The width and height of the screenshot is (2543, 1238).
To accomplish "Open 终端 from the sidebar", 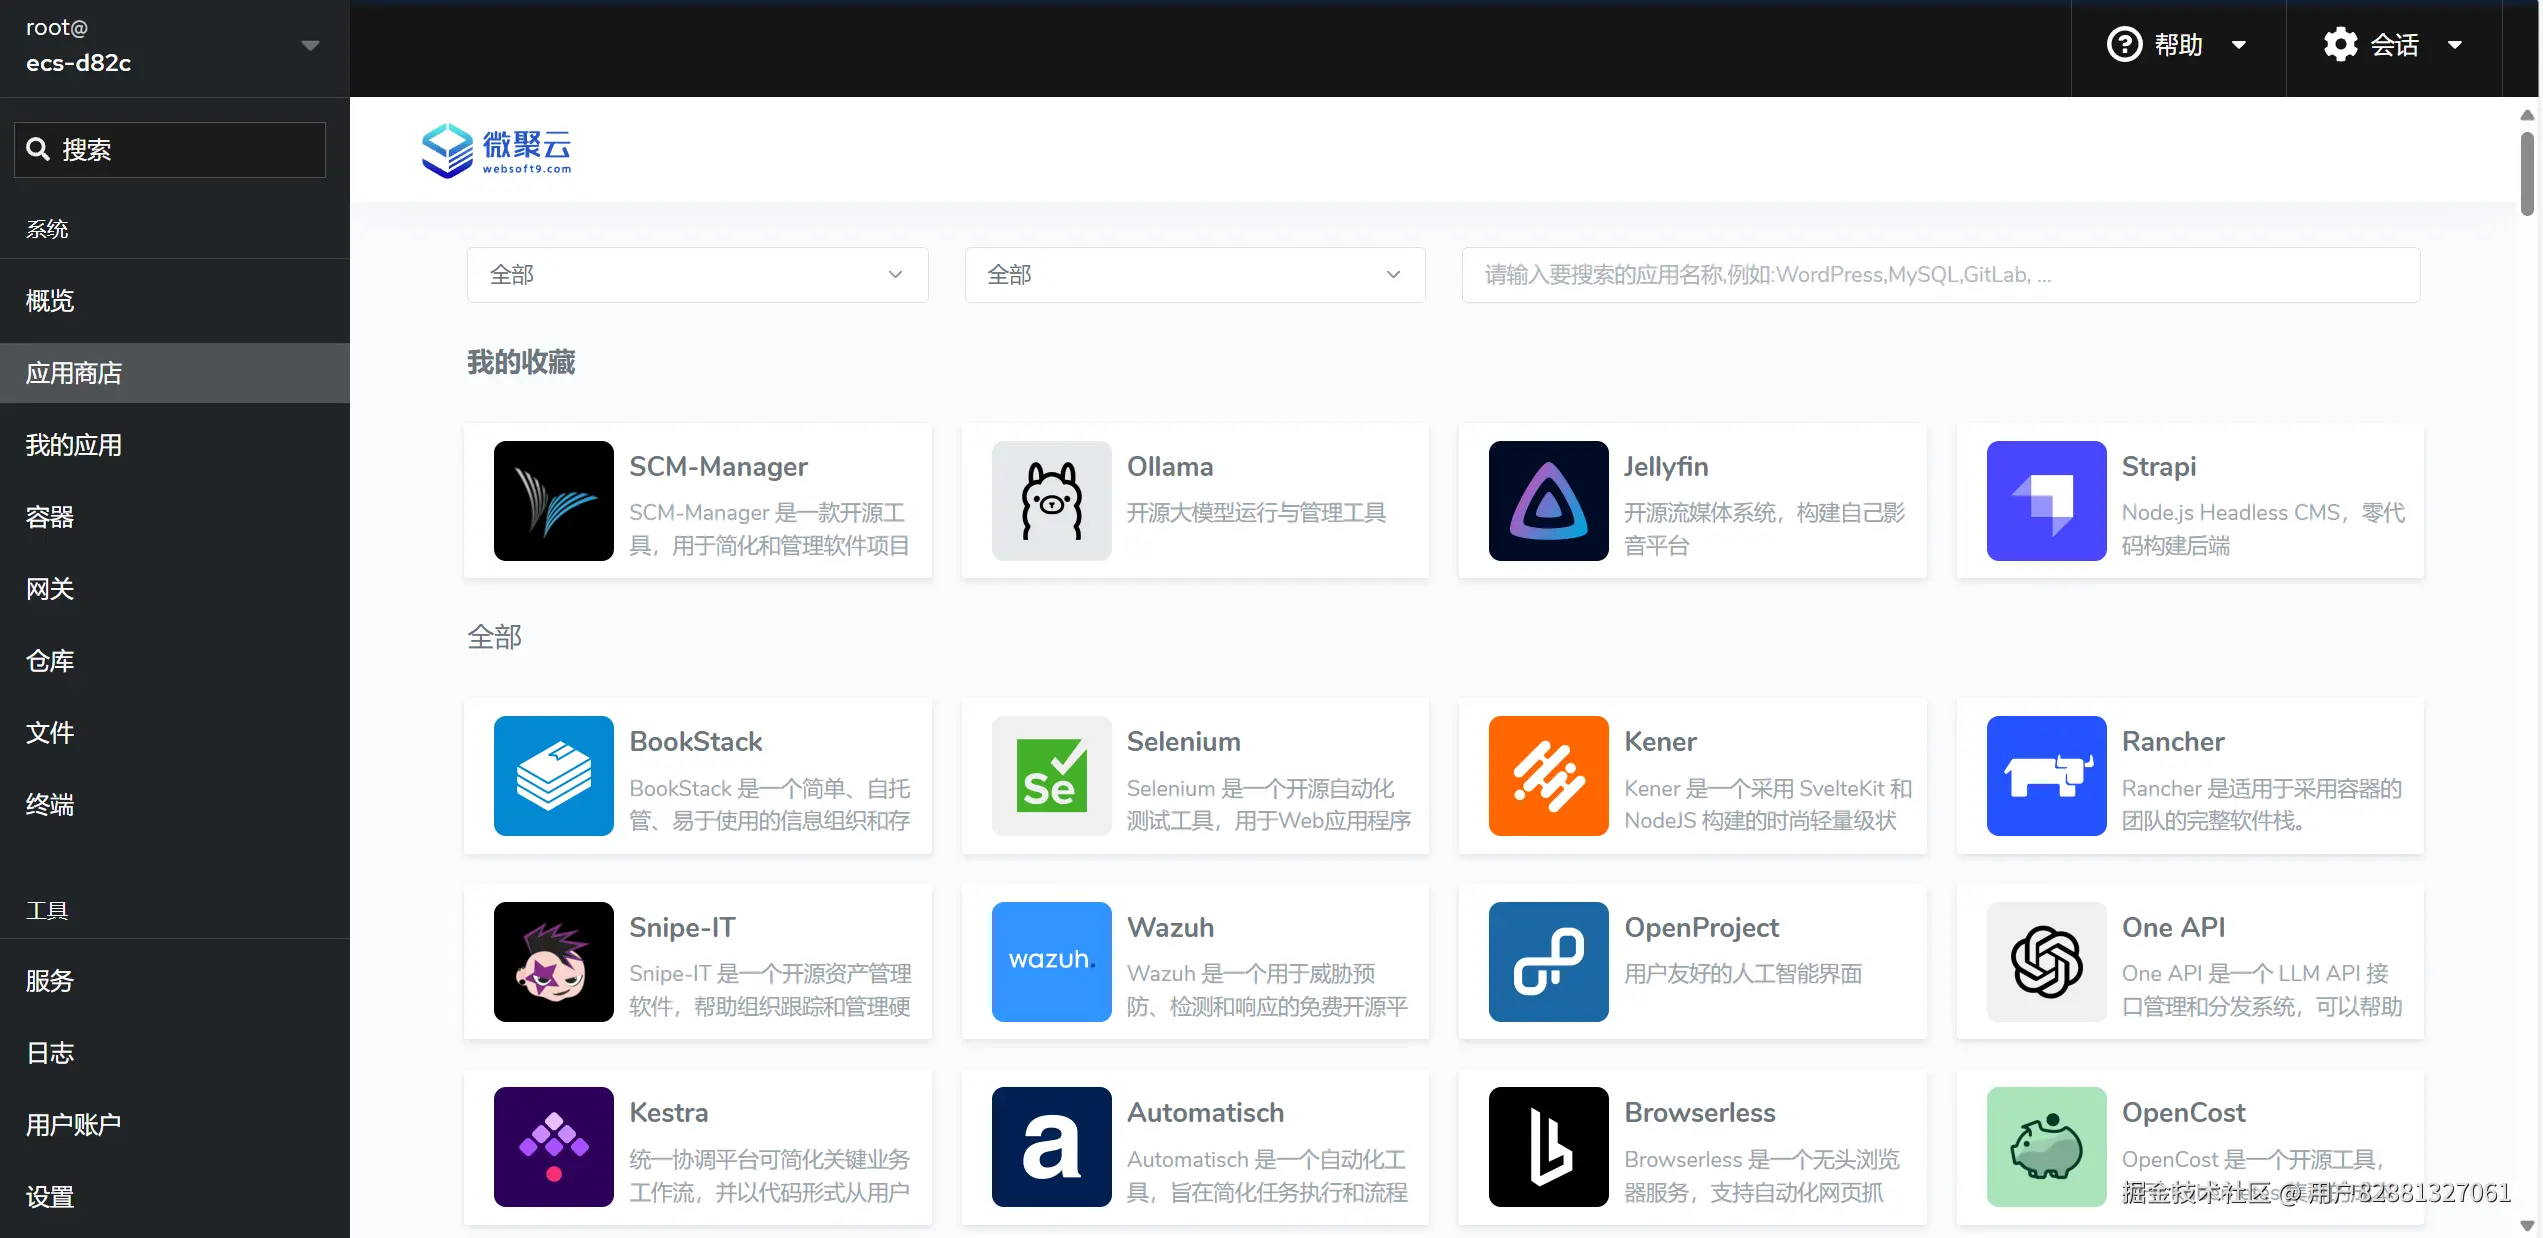I will coord(49,804).
